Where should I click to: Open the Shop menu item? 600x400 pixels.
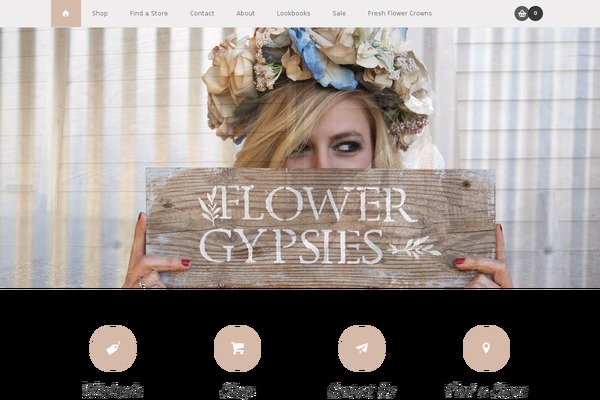[99, 13]
